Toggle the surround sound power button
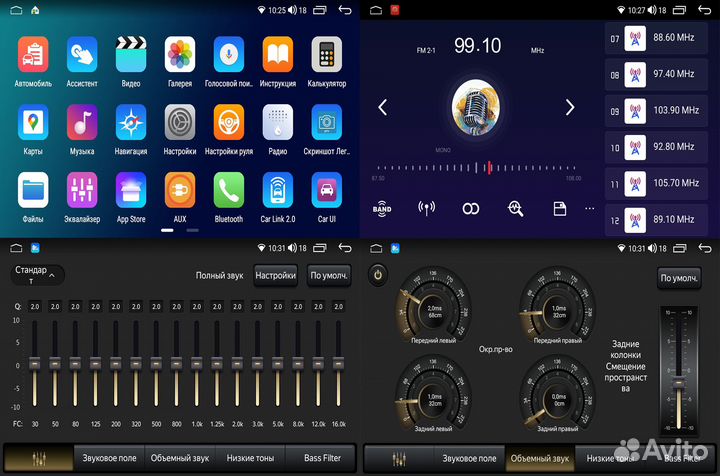Image resolution: width=720 pixels, height=476 pixels. click(379, 273)
